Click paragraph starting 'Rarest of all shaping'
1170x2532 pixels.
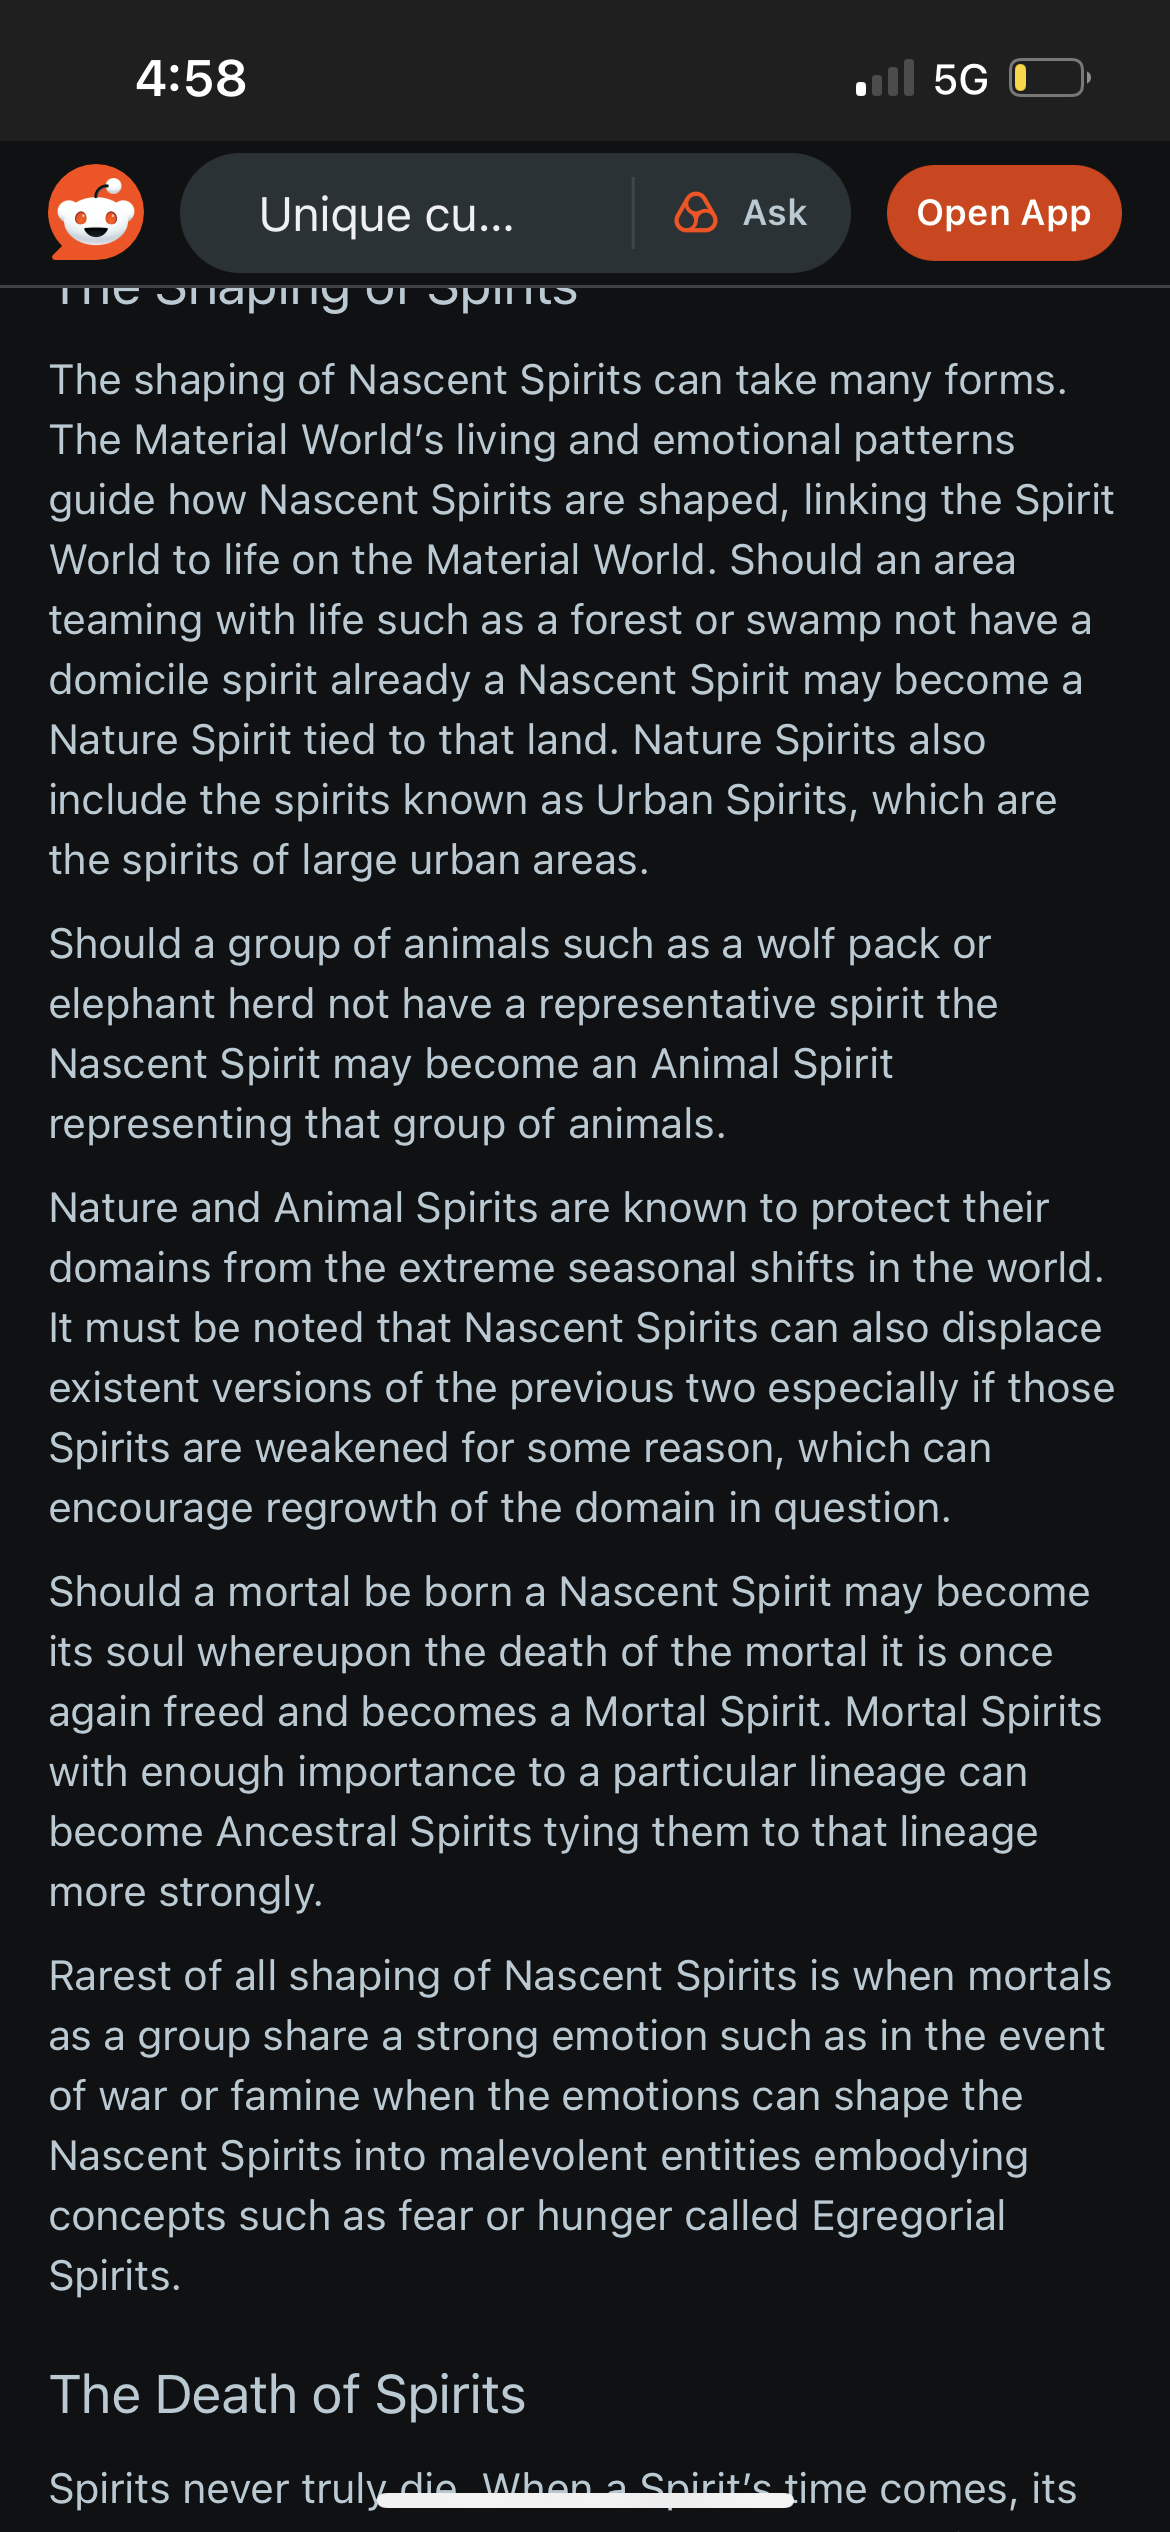click(580, 2125)
